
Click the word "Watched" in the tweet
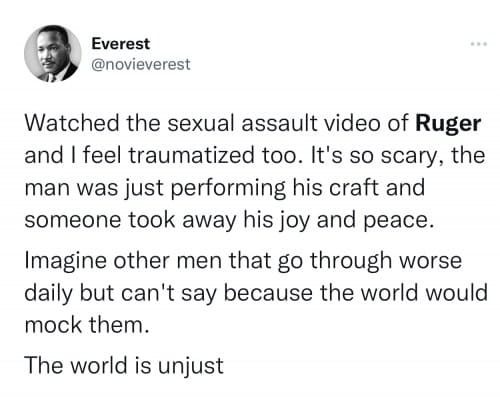[x=72, y=123]
